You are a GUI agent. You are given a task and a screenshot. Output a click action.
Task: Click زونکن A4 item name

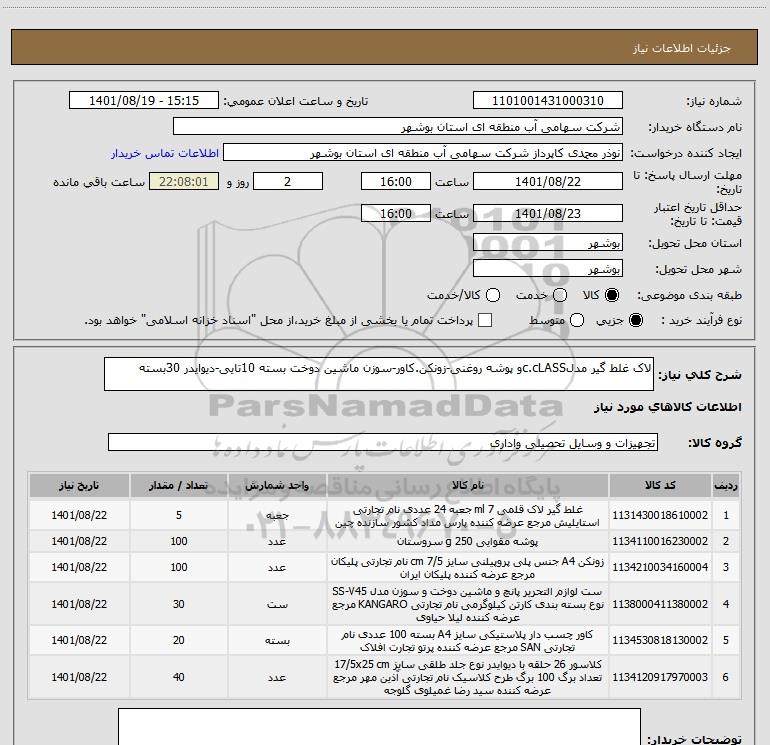(467, 568)
